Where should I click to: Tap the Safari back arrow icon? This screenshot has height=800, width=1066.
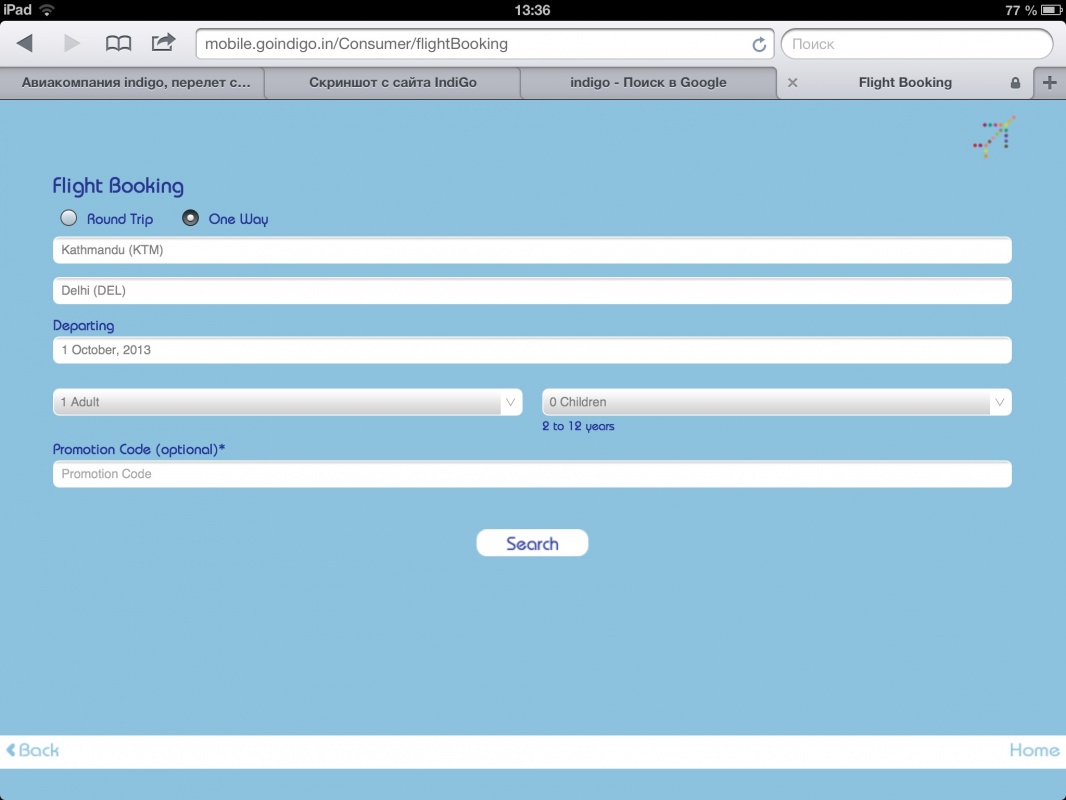(x=25, y=43)
